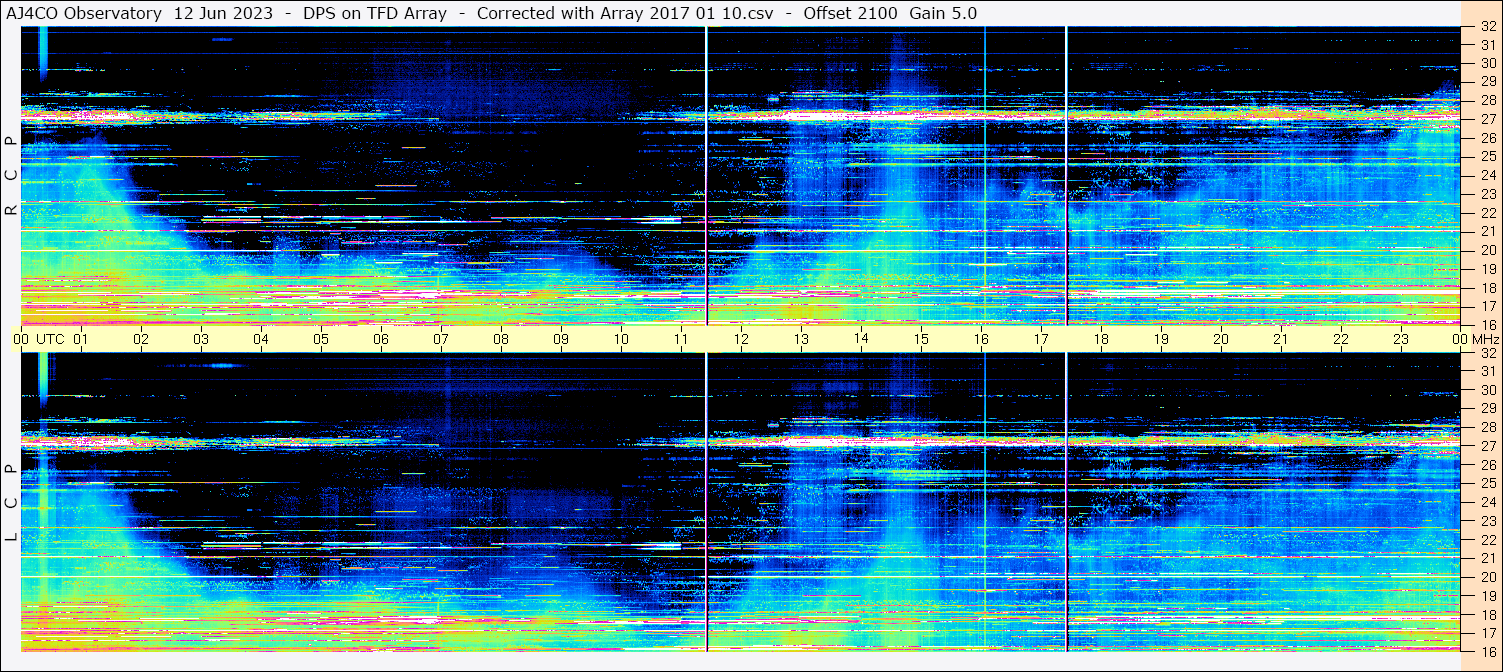
Task: Click white vertical marker after 11 UTC, RCP panel
Action: click(x=707, y=176)
